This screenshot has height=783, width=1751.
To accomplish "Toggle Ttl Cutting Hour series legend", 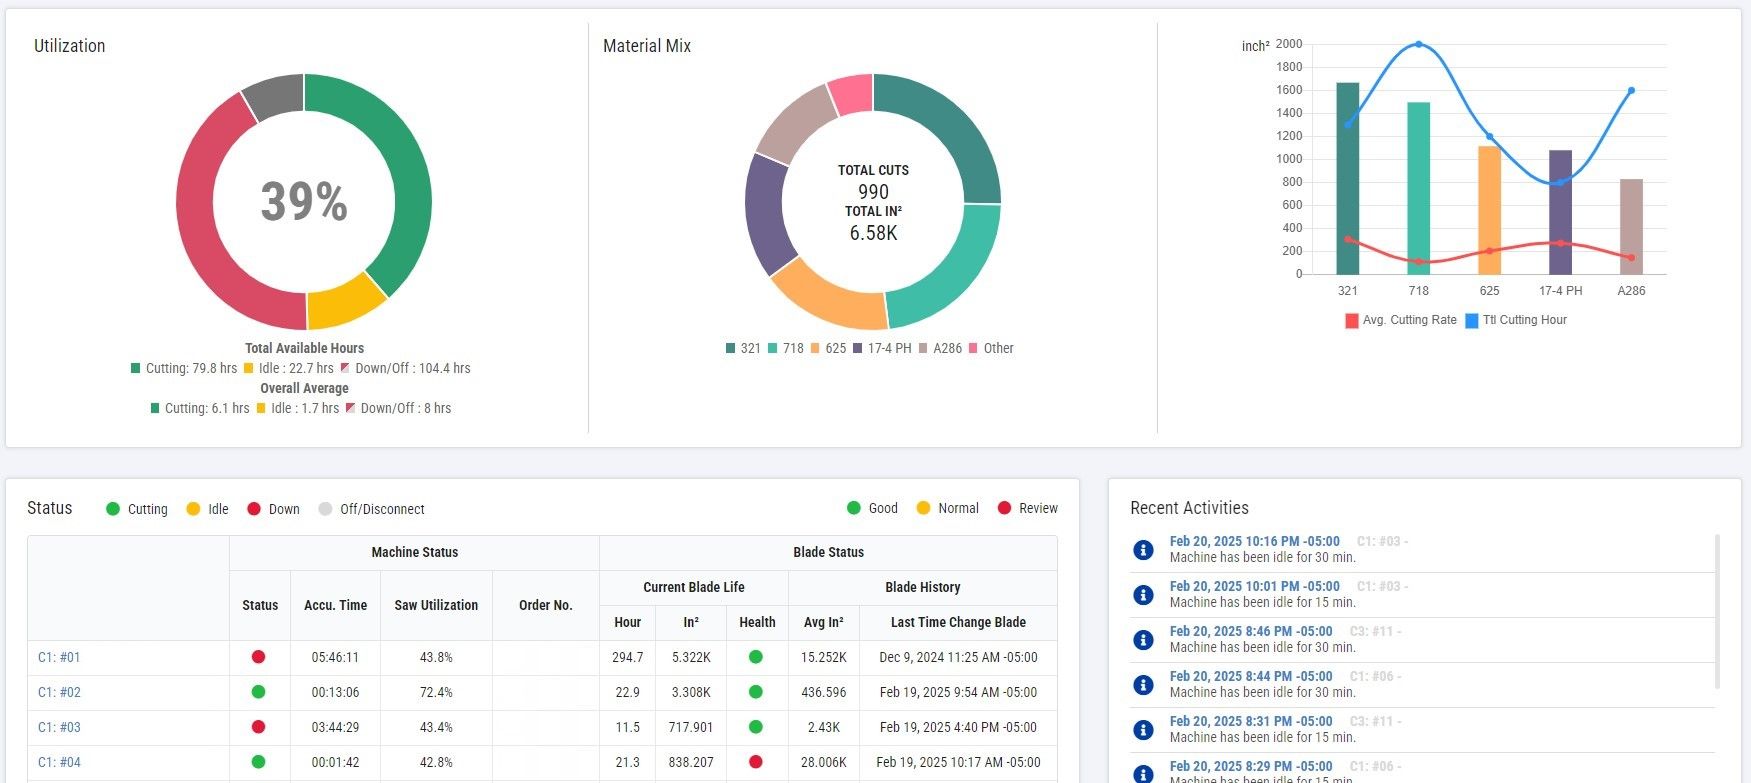I will click(1515, 320).
